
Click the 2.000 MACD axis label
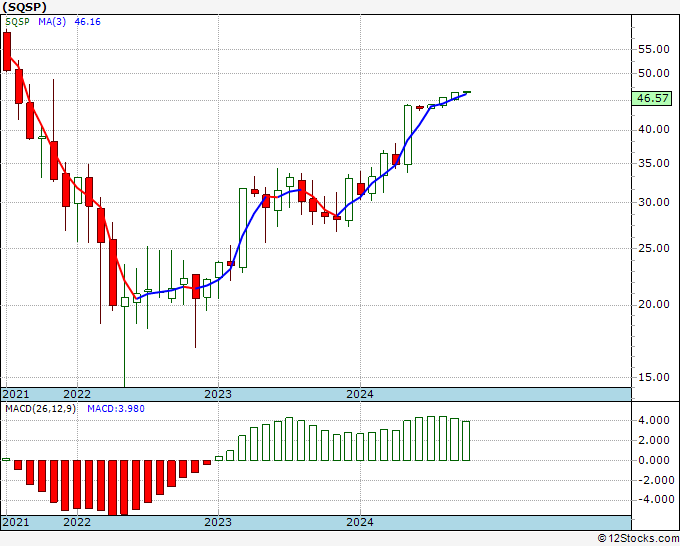[x=656, y=440]
